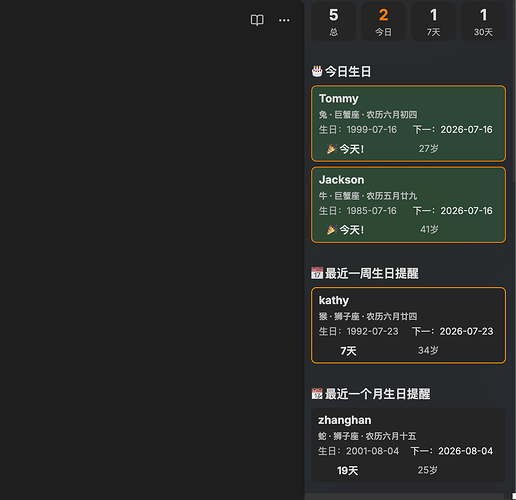Click kathy's 7天 countdown

pos(348,351)
